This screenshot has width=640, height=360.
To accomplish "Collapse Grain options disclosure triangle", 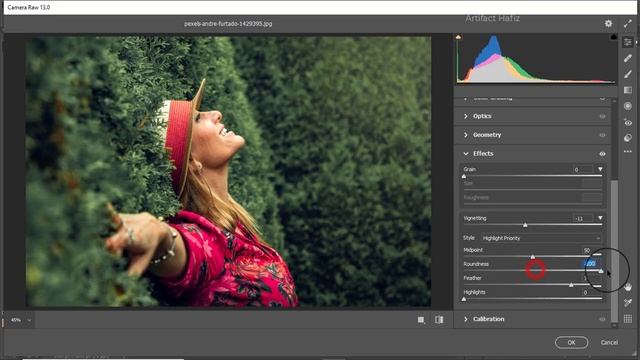I will [x=600, y=169].
